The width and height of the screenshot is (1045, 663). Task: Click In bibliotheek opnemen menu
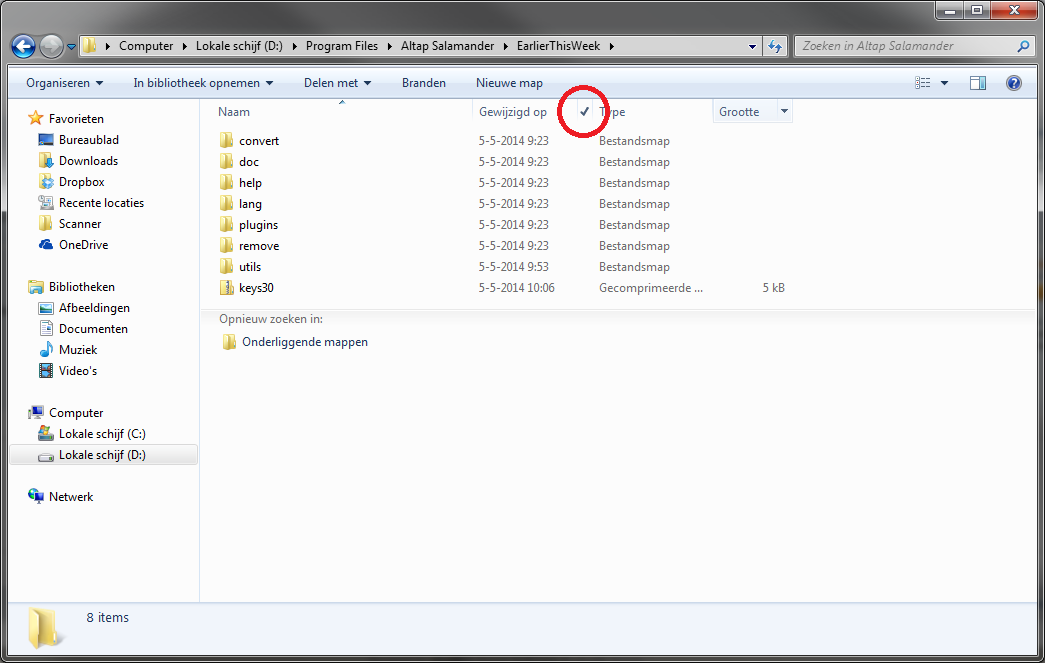pyautogui.click(x=203, y=83)
